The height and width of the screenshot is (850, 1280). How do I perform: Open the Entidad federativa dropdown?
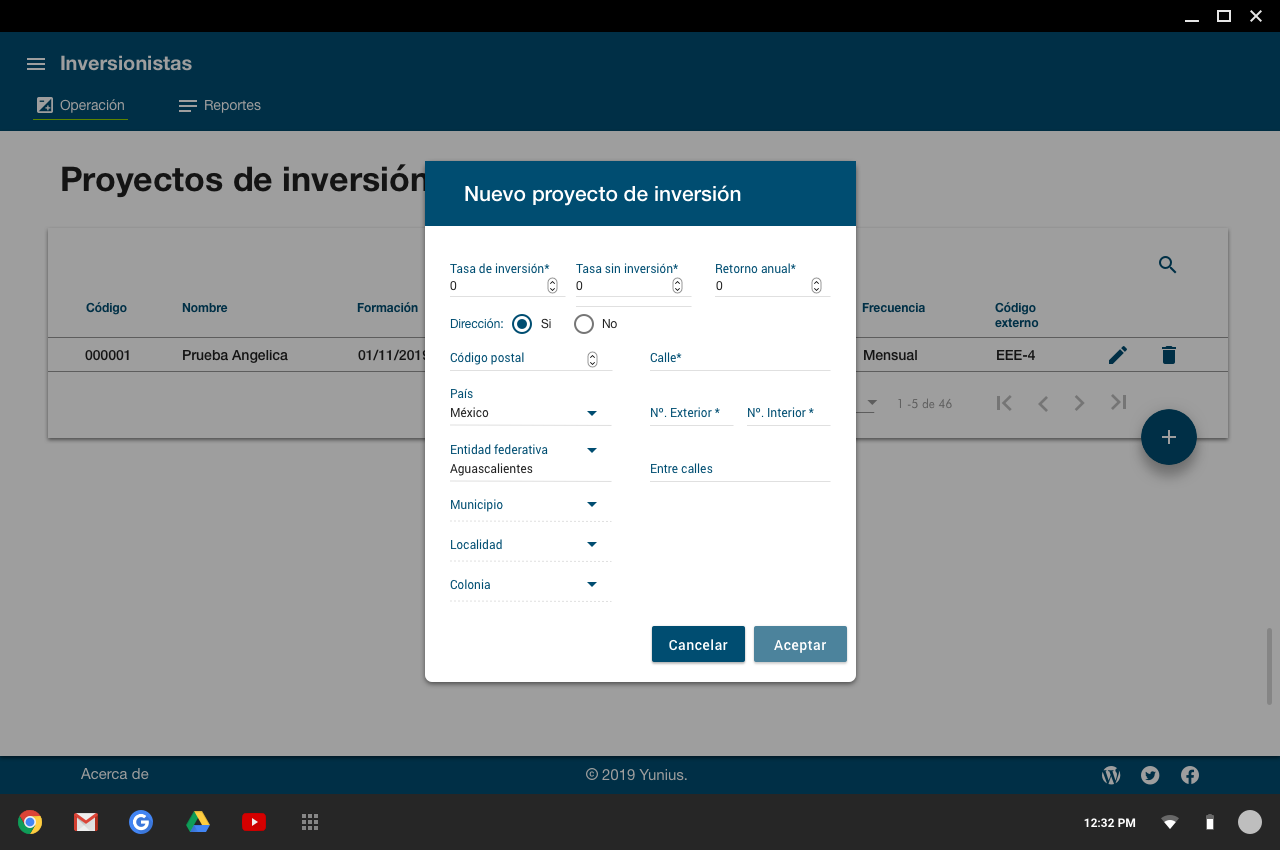tap(591, 451)
